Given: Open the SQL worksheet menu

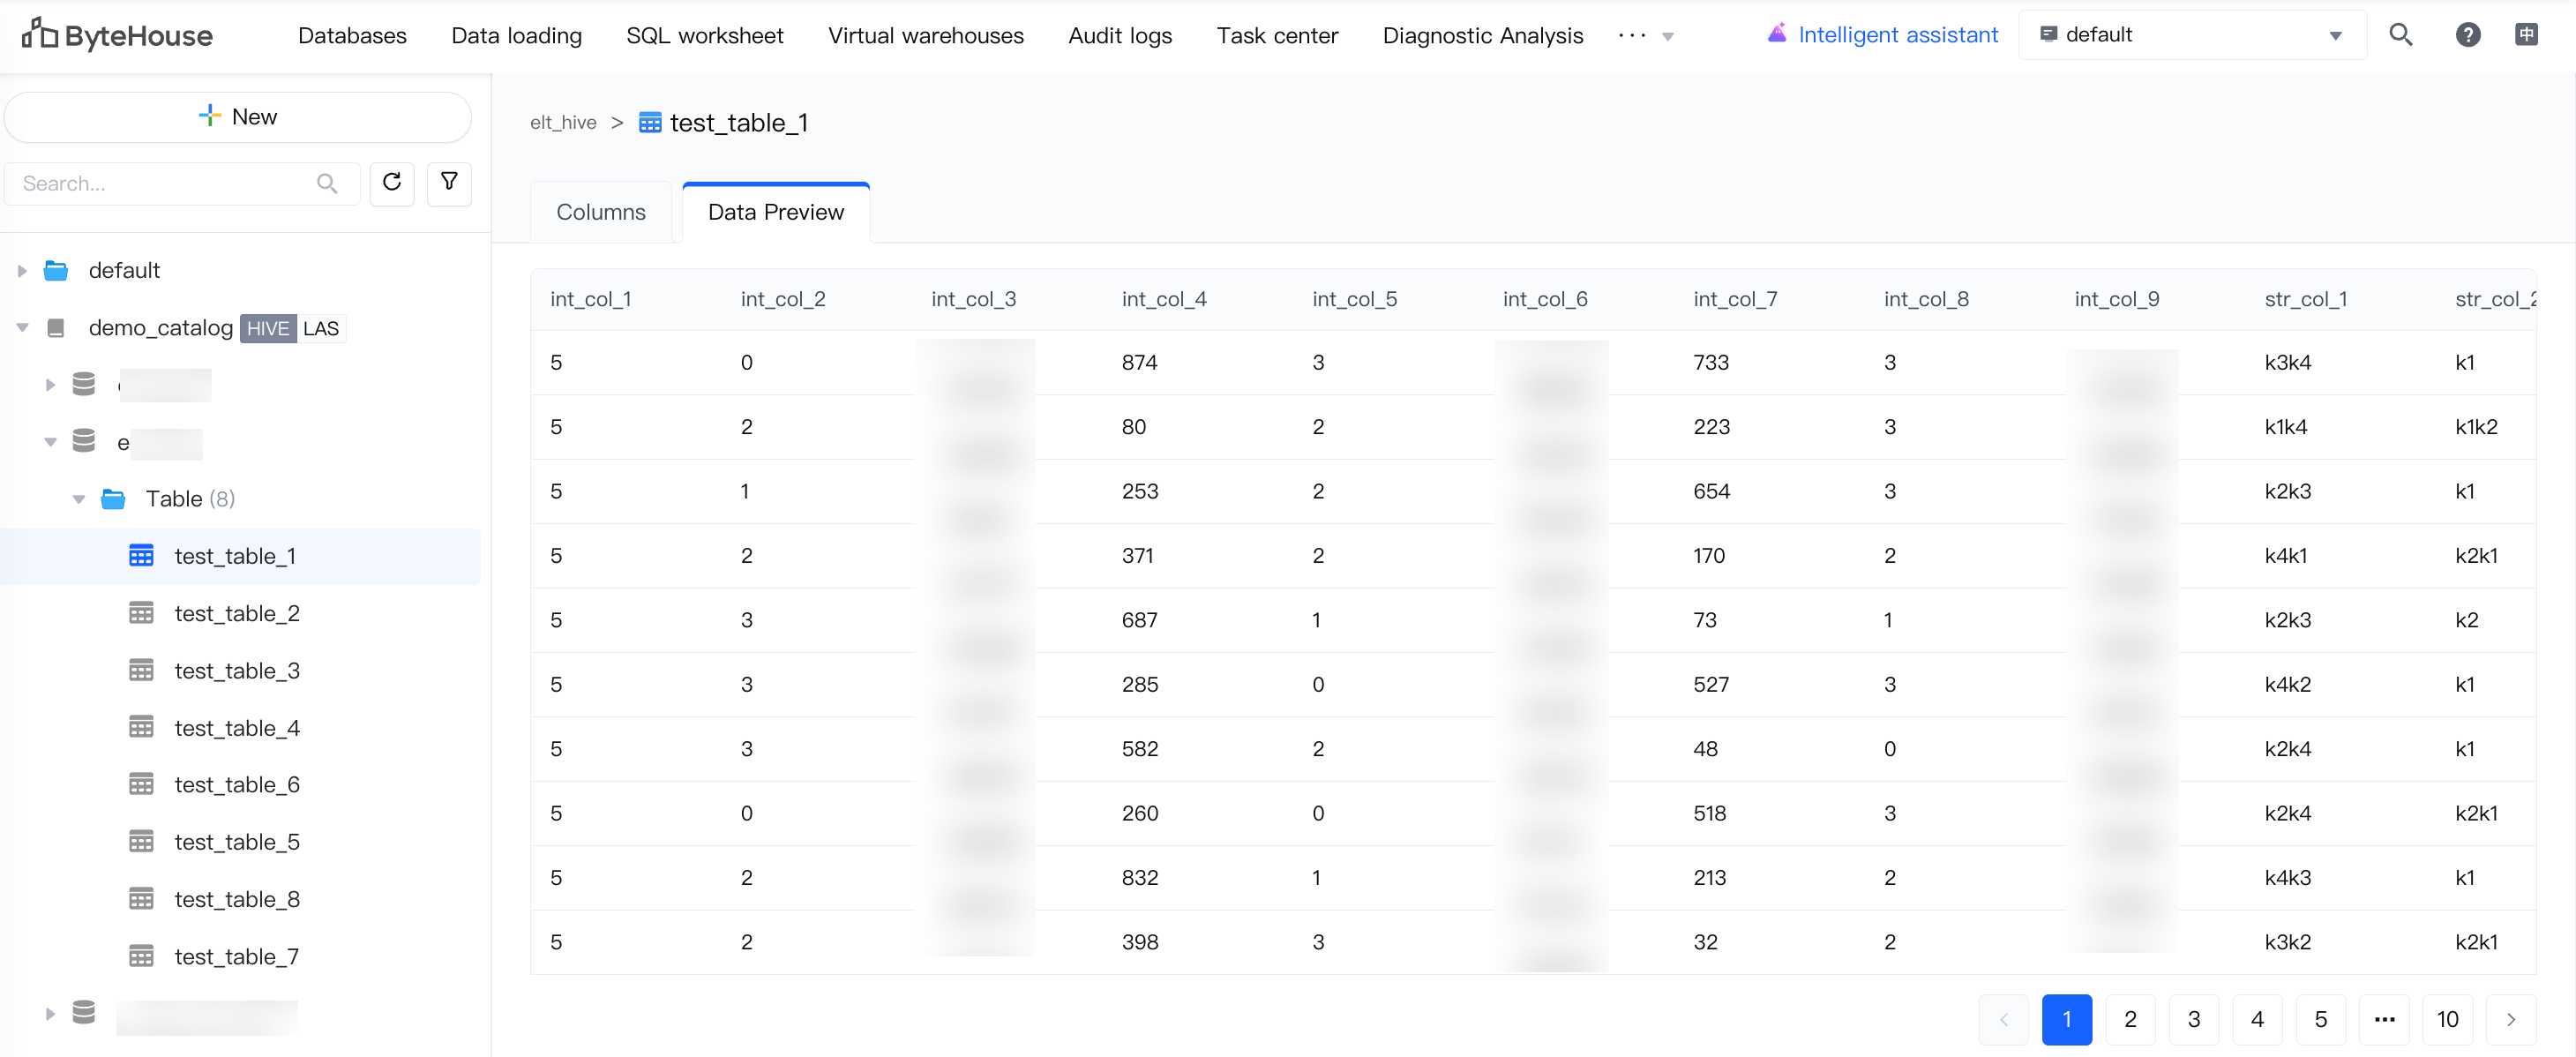Looking at the screenshot, I should pos(704,36).
